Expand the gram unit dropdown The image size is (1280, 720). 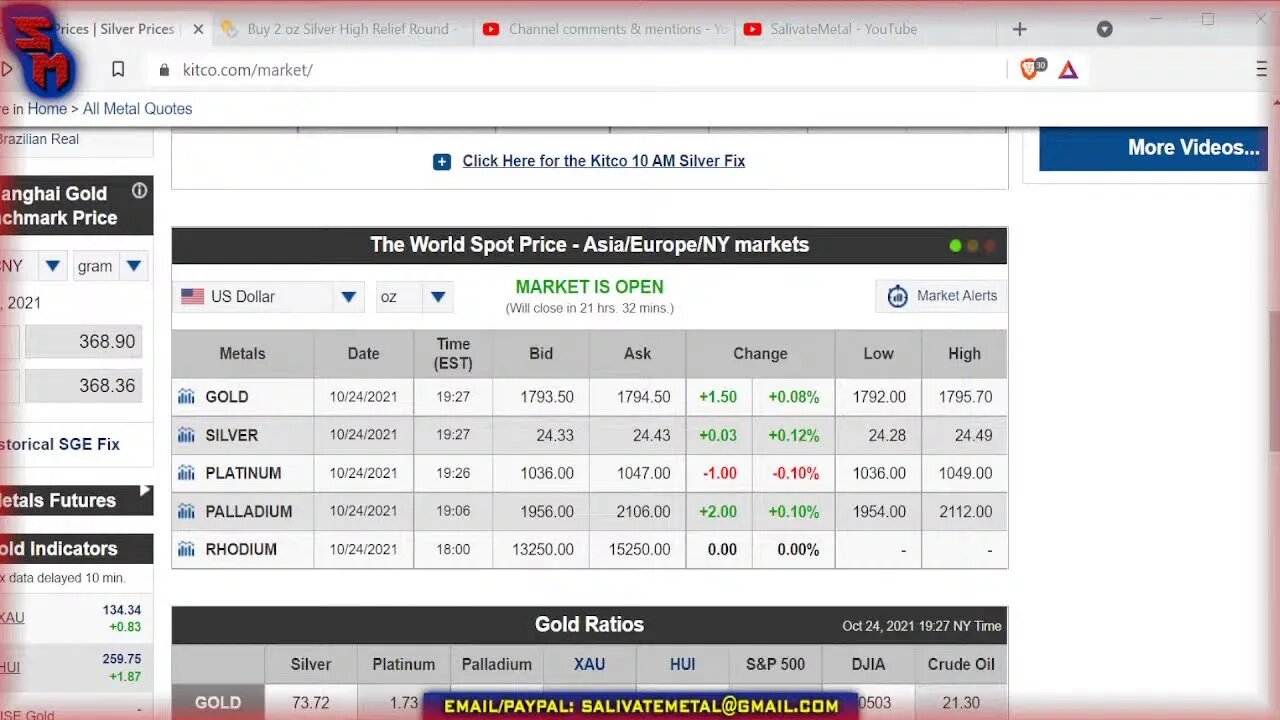pos(133,266)
